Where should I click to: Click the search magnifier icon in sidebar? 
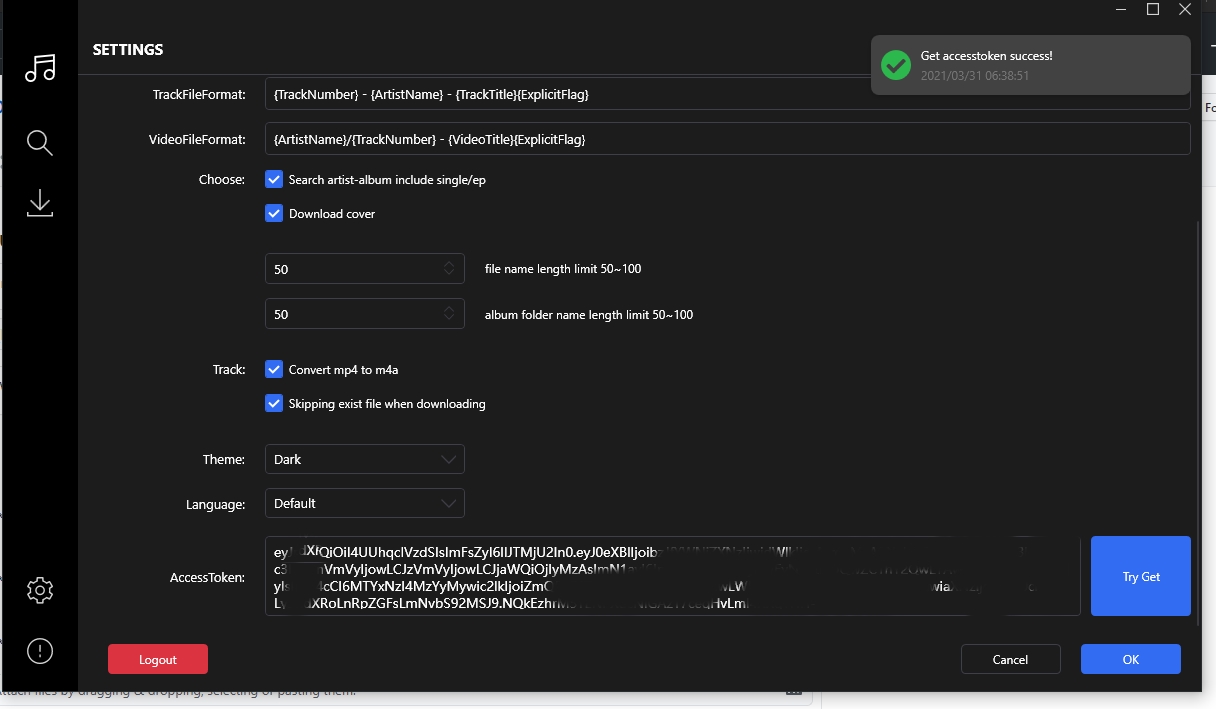pyautogui.click(x=40, y=142)
